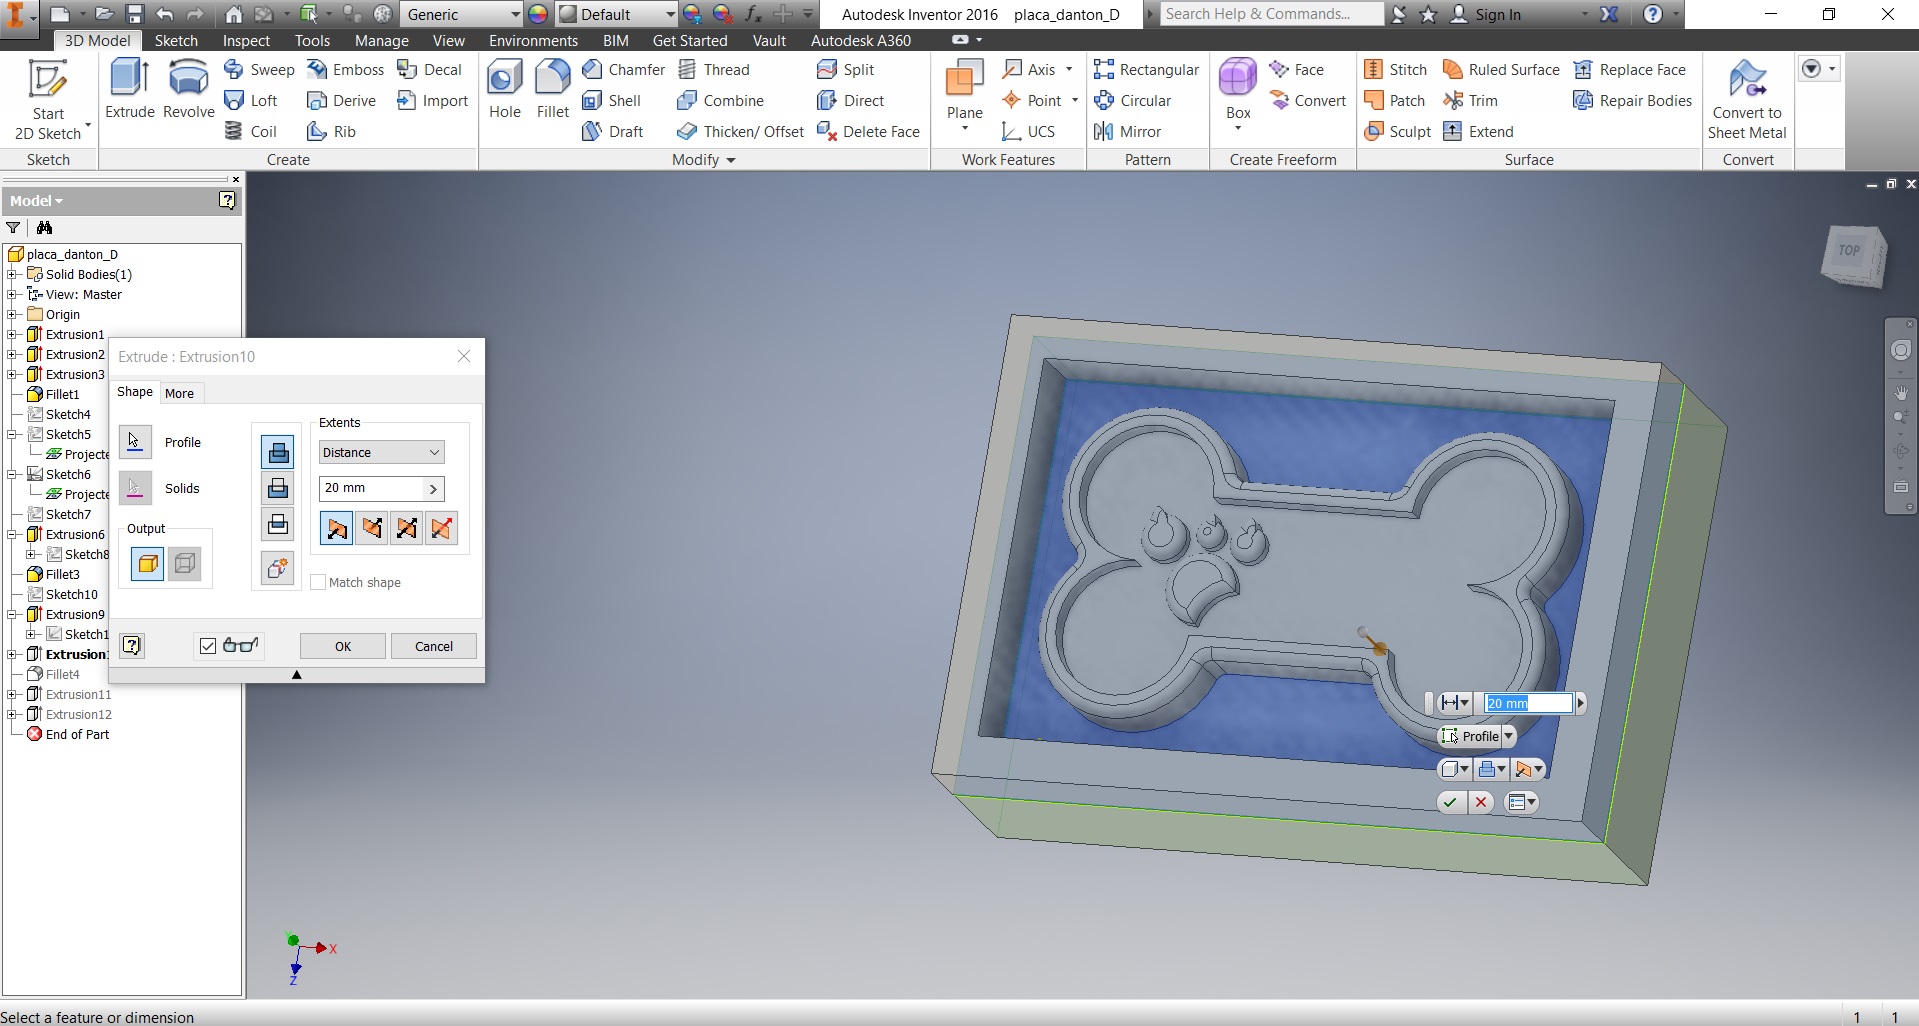
Task: Toggle the Match shape checkbox
Action: tap(318, 582)
